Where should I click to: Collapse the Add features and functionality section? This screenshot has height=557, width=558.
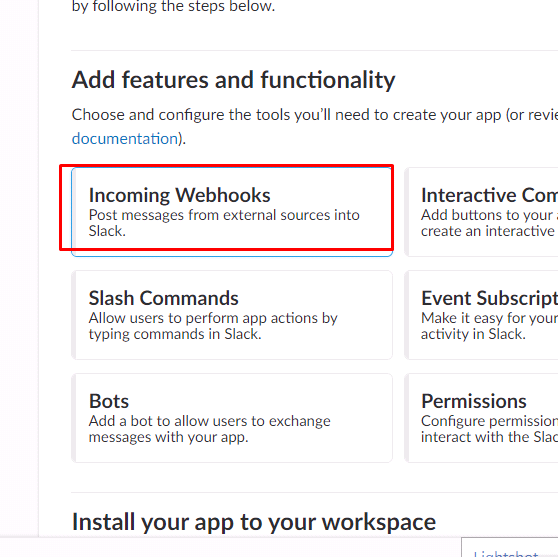(233, 80)
